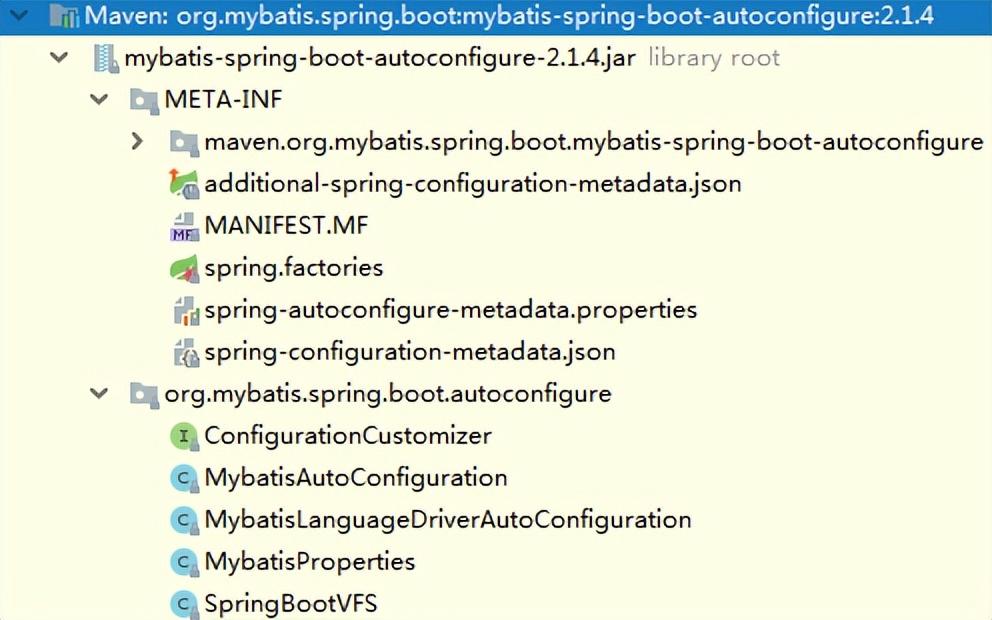Click the org.mybatis.spring.boot.autoconfigure package icon
Screen dimensions: 992x620
click(144, 395)
